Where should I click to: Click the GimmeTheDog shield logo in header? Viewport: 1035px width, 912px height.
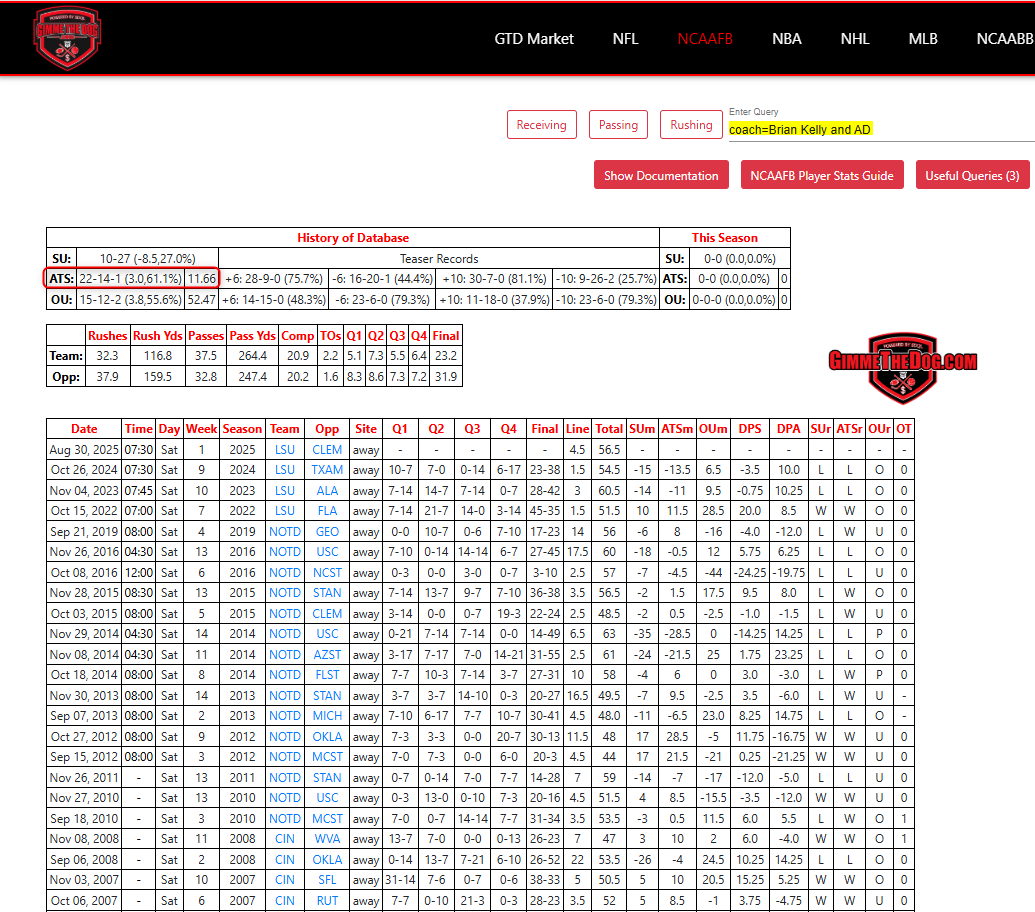coord(67,38)
